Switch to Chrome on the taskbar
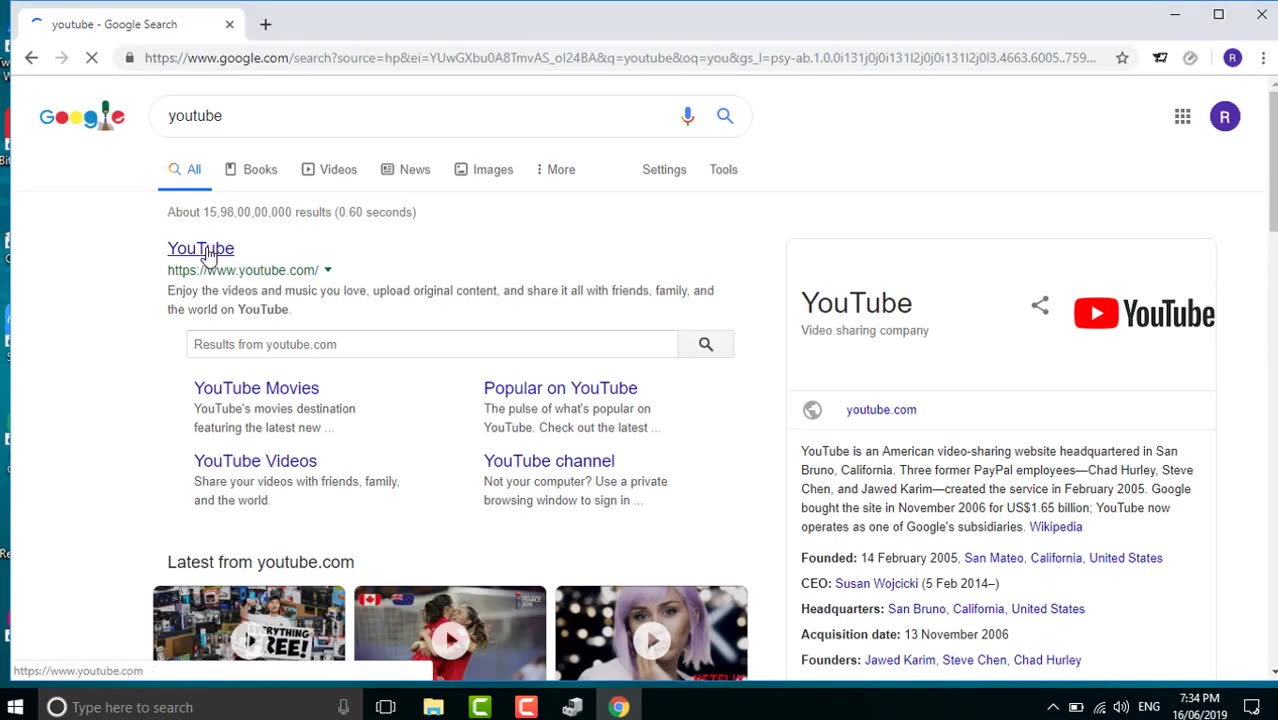Screen dimensions: 1278x720 pos(619,707)
